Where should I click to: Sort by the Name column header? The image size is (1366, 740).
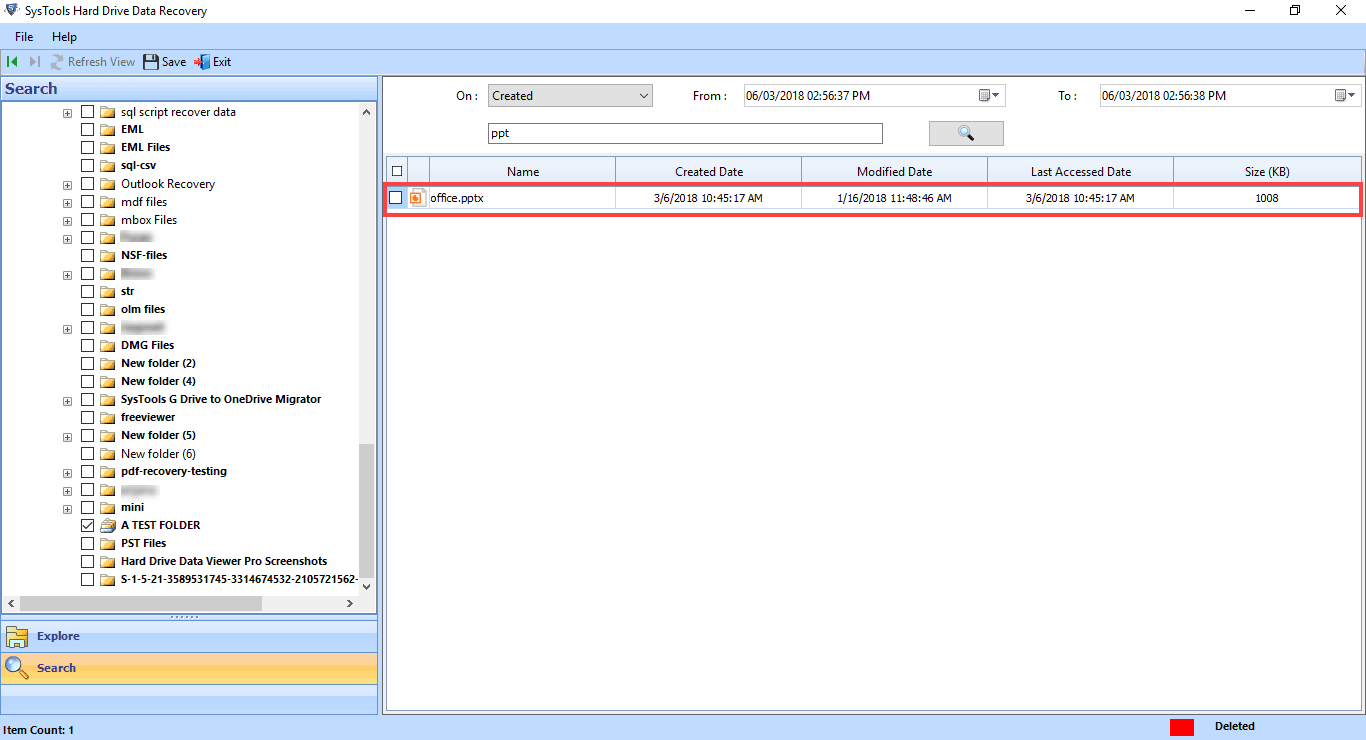point(522,171)
